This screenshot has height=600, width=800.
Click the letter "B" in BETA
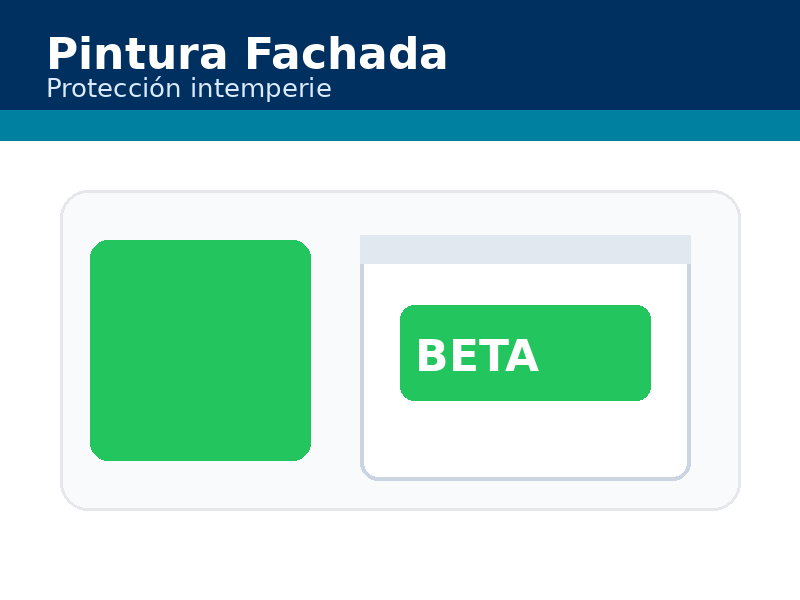[x=430, y=357]
